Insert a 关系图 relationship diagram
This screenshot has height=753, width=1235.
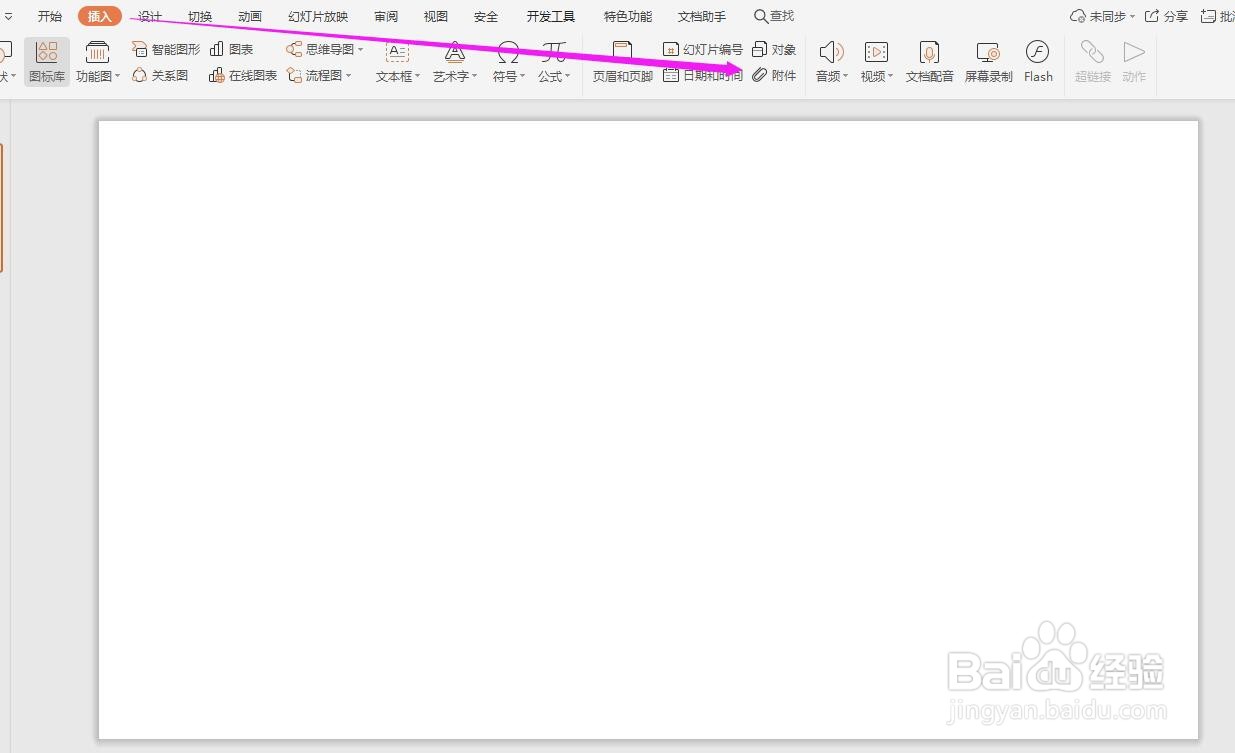click(161, 75)
